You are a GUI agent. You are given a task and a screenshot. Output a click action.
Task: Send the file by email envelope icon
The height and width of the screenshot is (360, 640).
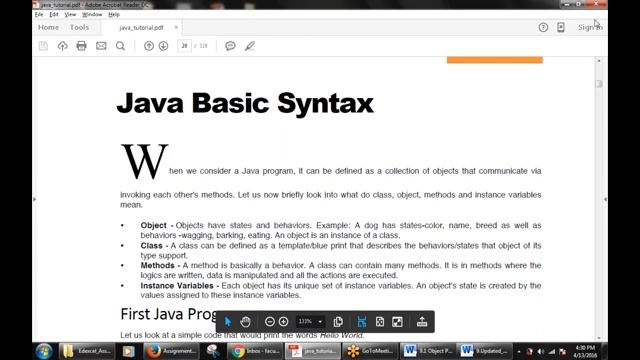tap(101, 46)
